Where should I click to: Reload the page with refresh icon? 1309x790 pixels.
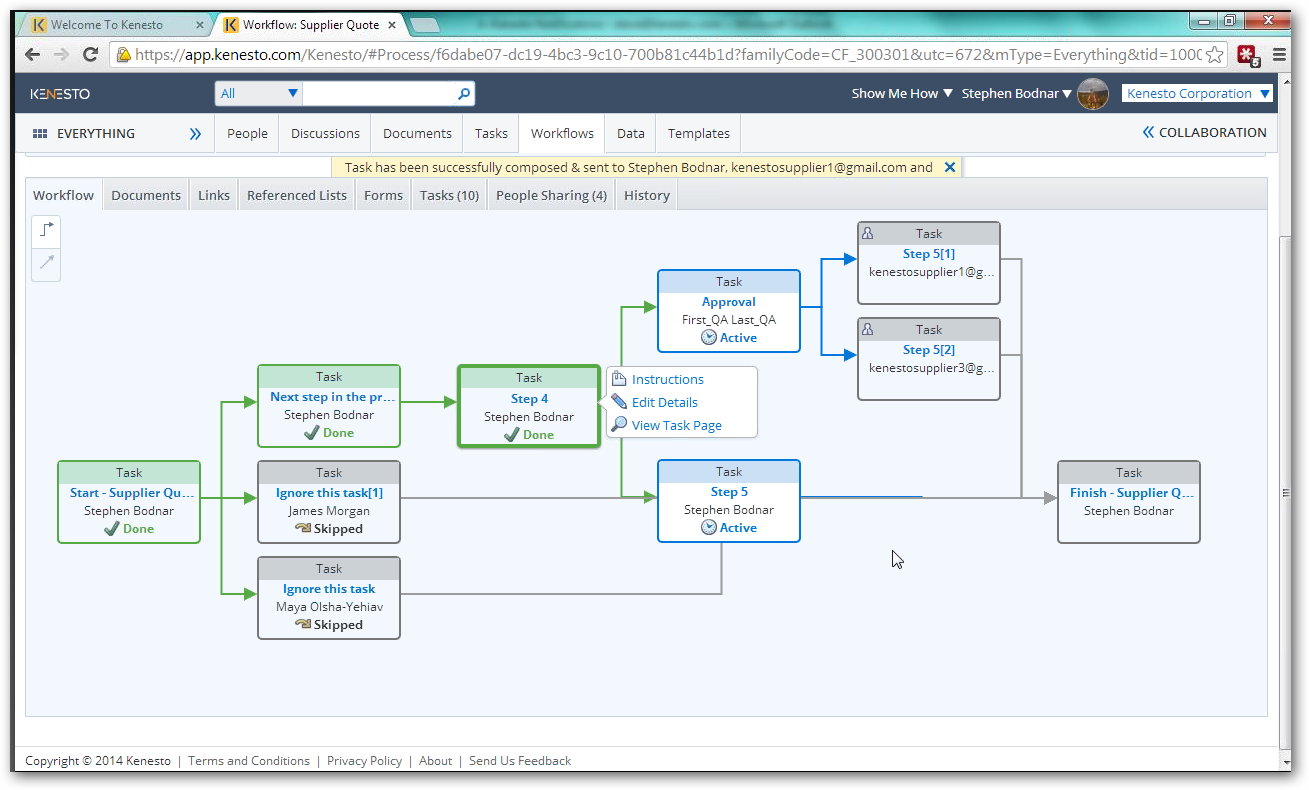[91, 54]
